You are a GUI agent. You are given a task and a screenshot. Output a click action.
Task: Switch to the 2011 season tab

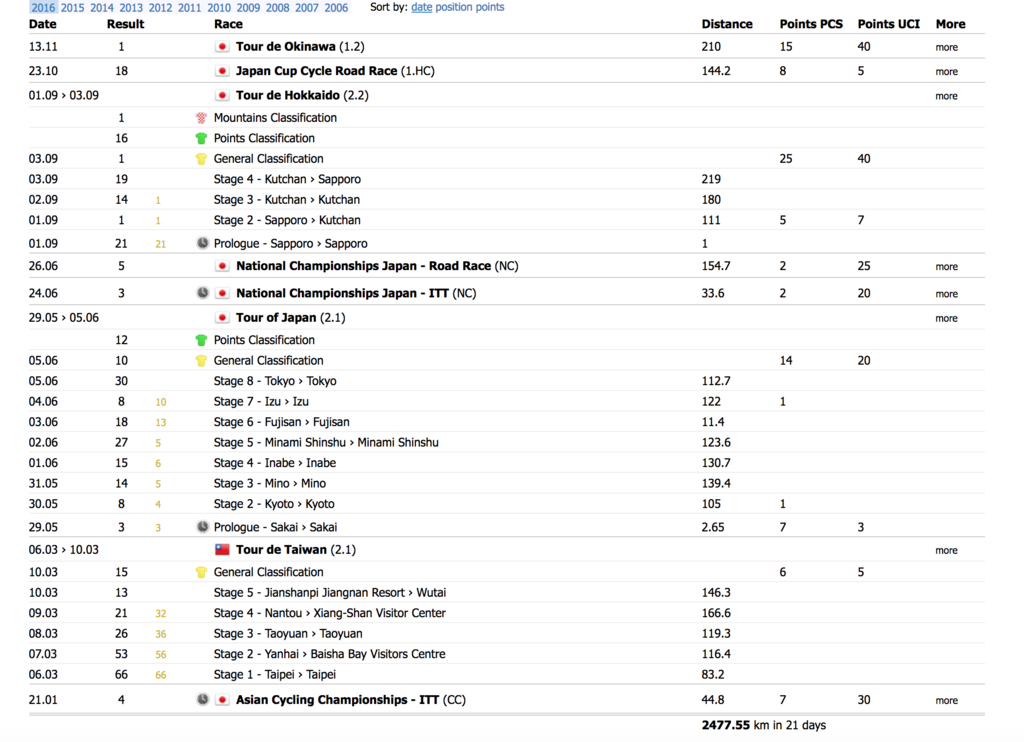(x=189, y=7)
